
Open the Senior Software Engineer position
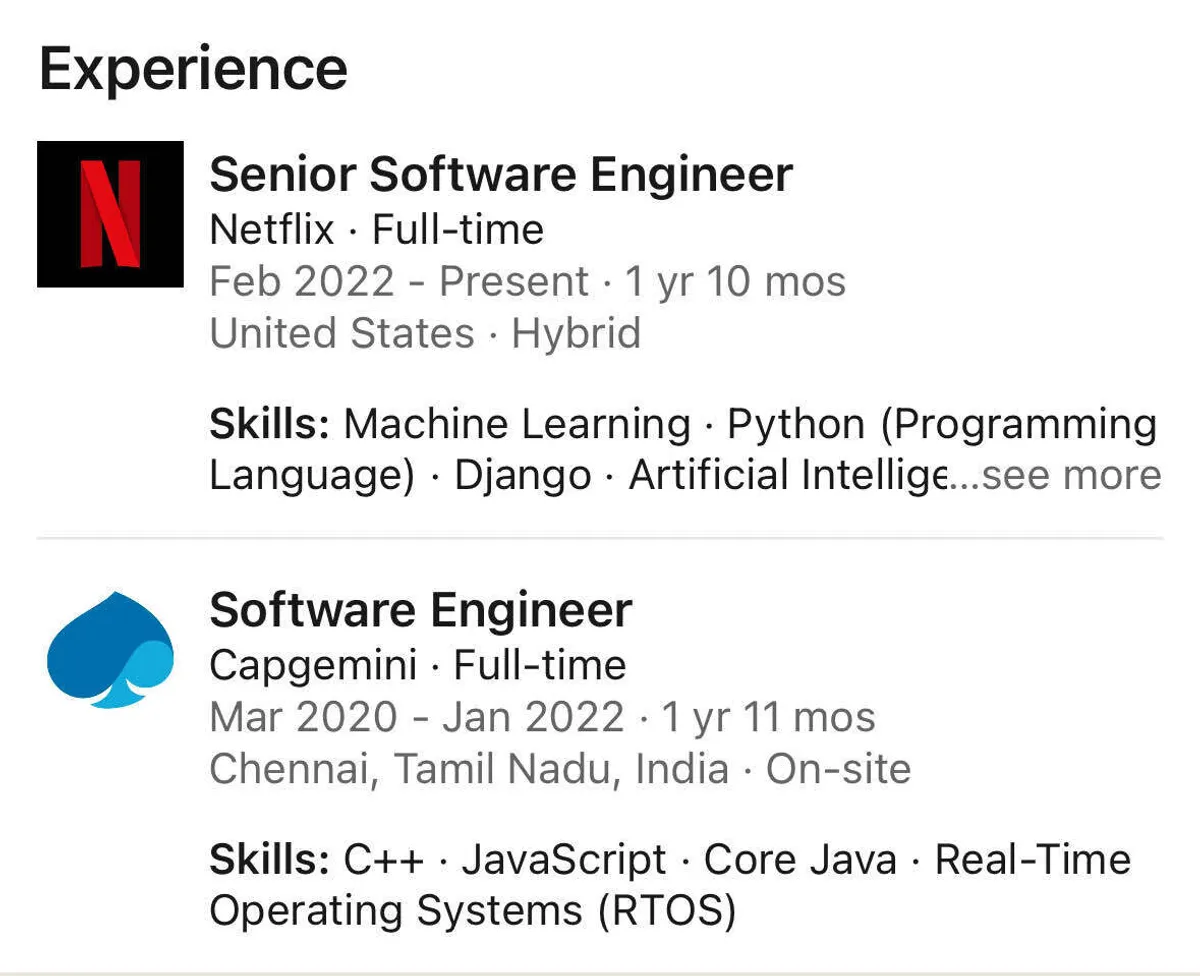coord(501,175)
